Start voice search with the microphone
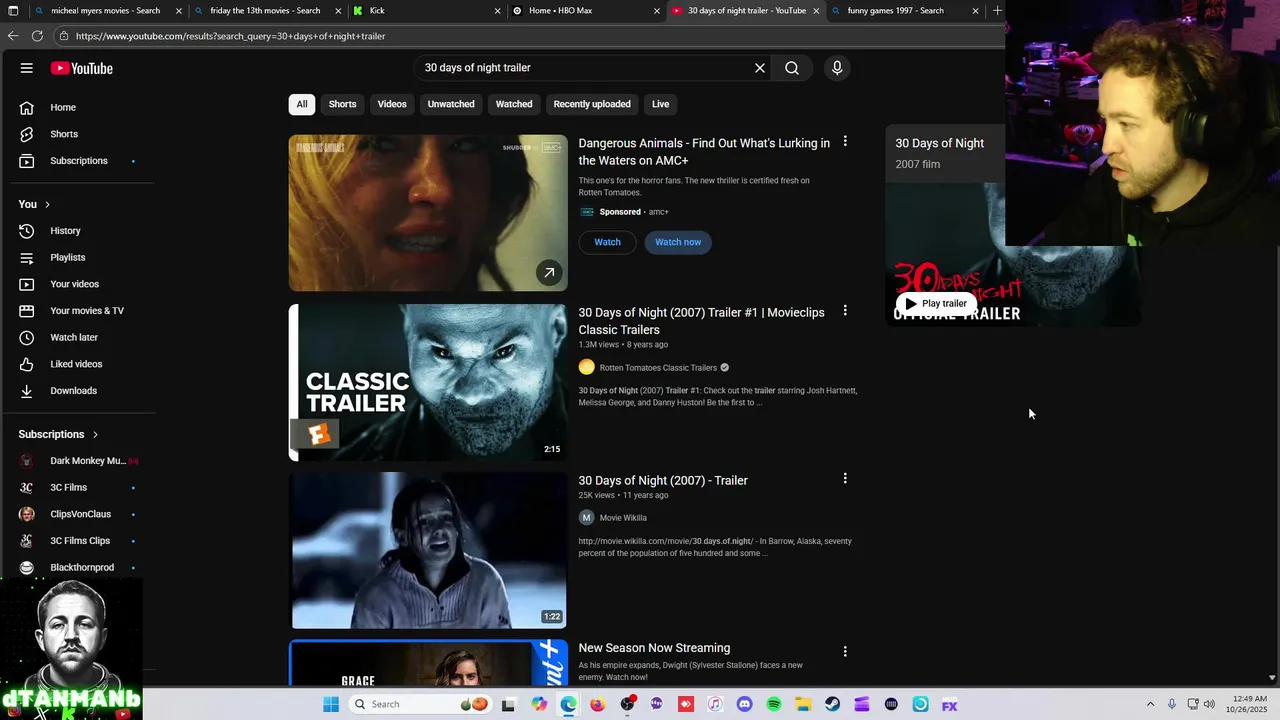This screenshot has width=1280, height=720. [x=837, y=68]
